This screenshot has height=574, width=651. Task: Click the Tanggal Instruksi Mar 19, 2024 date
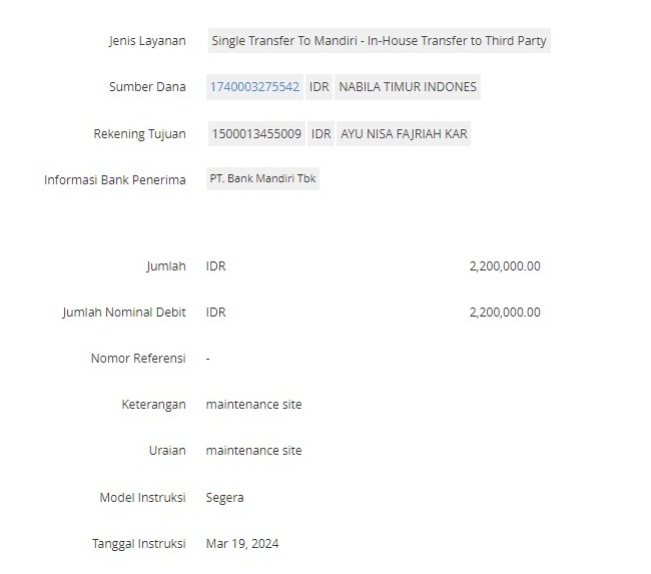click(x=242, y=544)
